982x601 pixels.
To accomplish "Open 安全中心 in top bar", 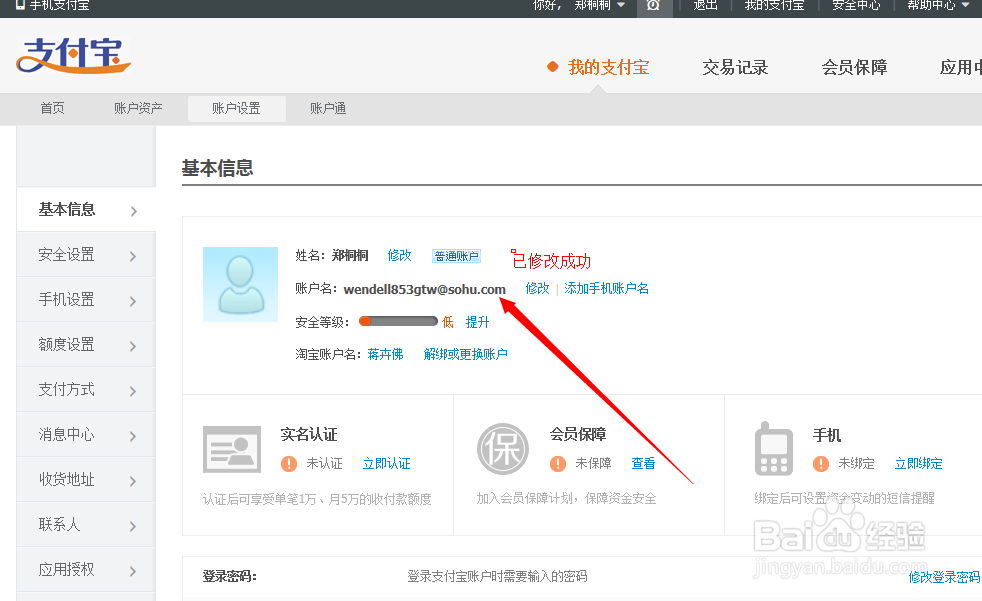I will point(856,5).
